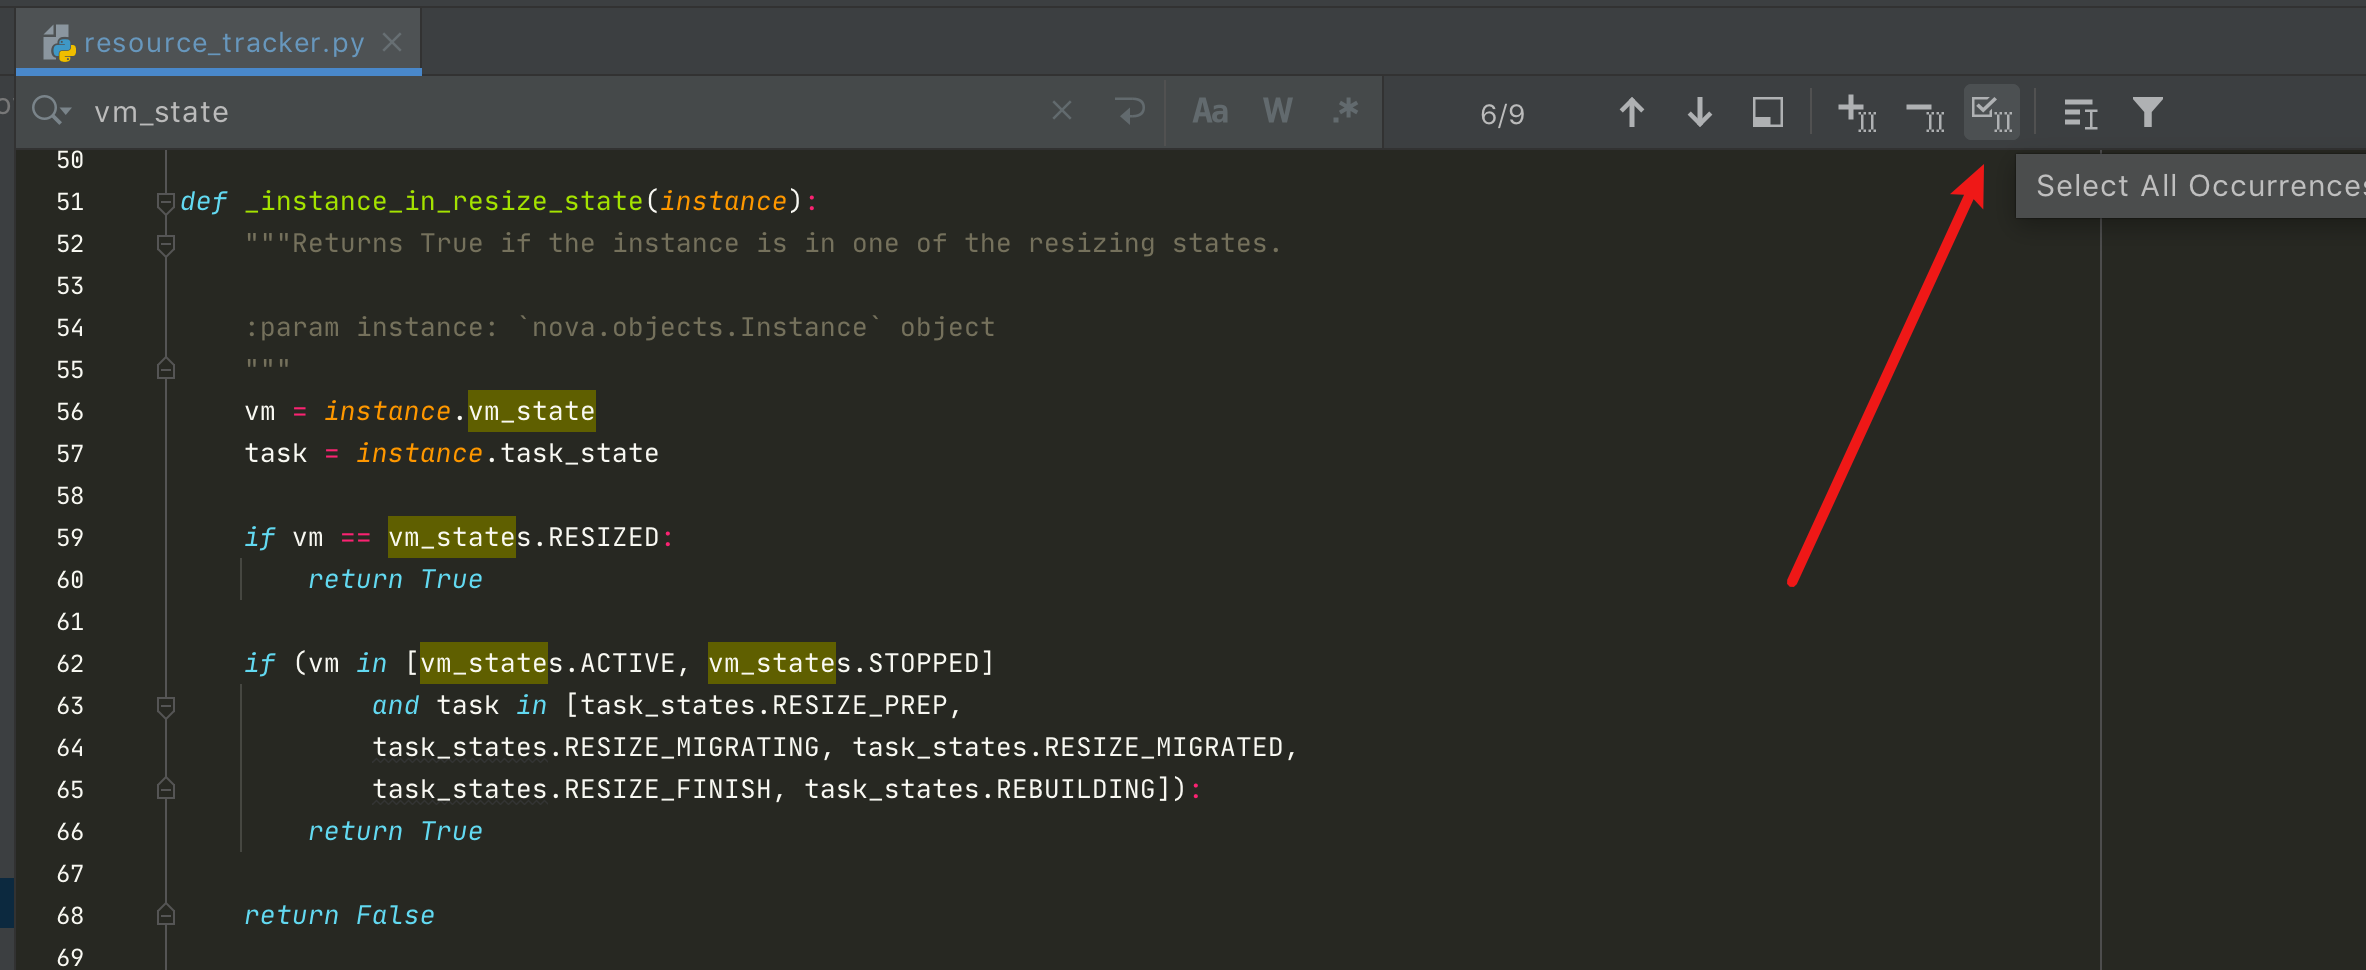Unselect the last occurrence

[x=1924, y=112]
